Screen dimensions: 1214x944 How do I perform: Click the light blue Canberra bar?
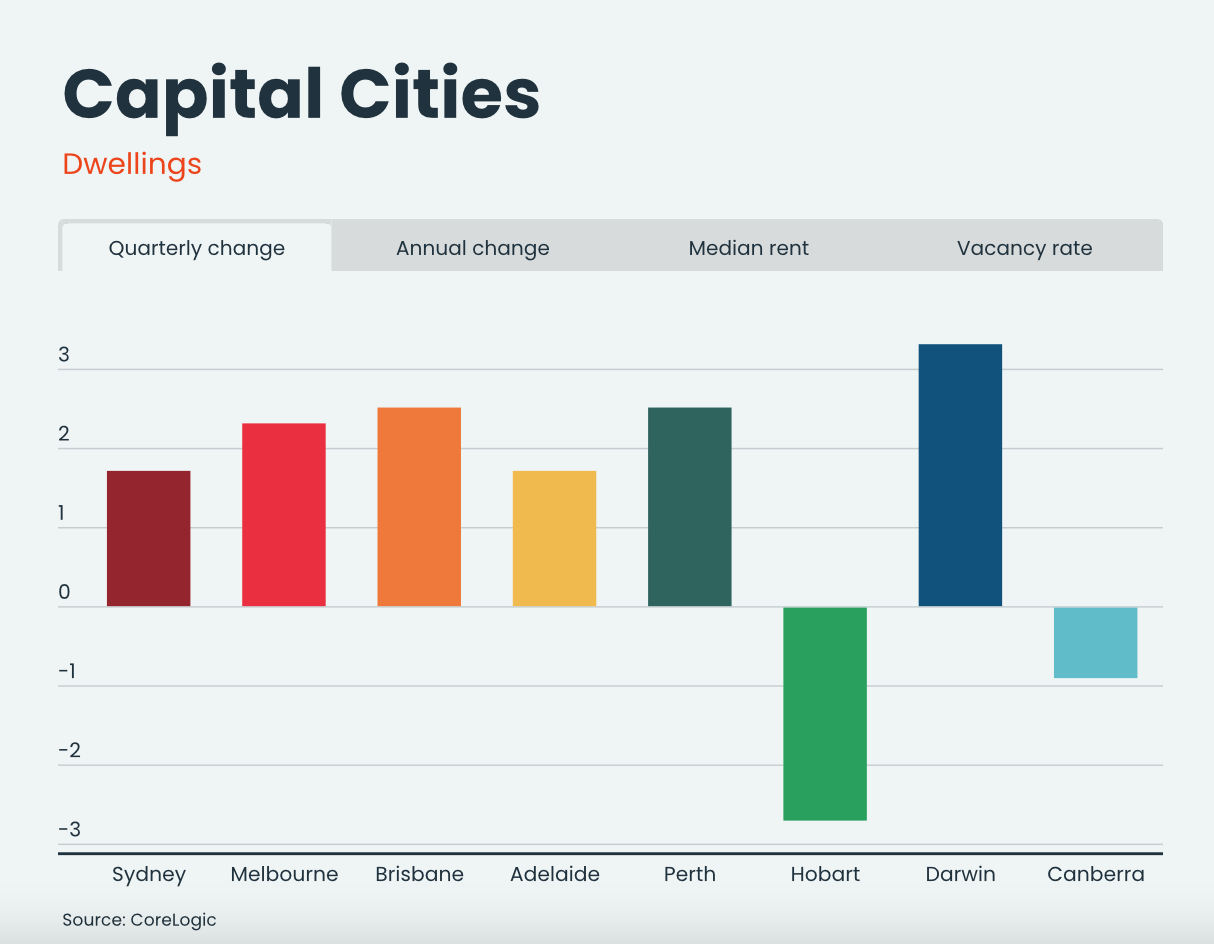click(x=1095, y=643)
